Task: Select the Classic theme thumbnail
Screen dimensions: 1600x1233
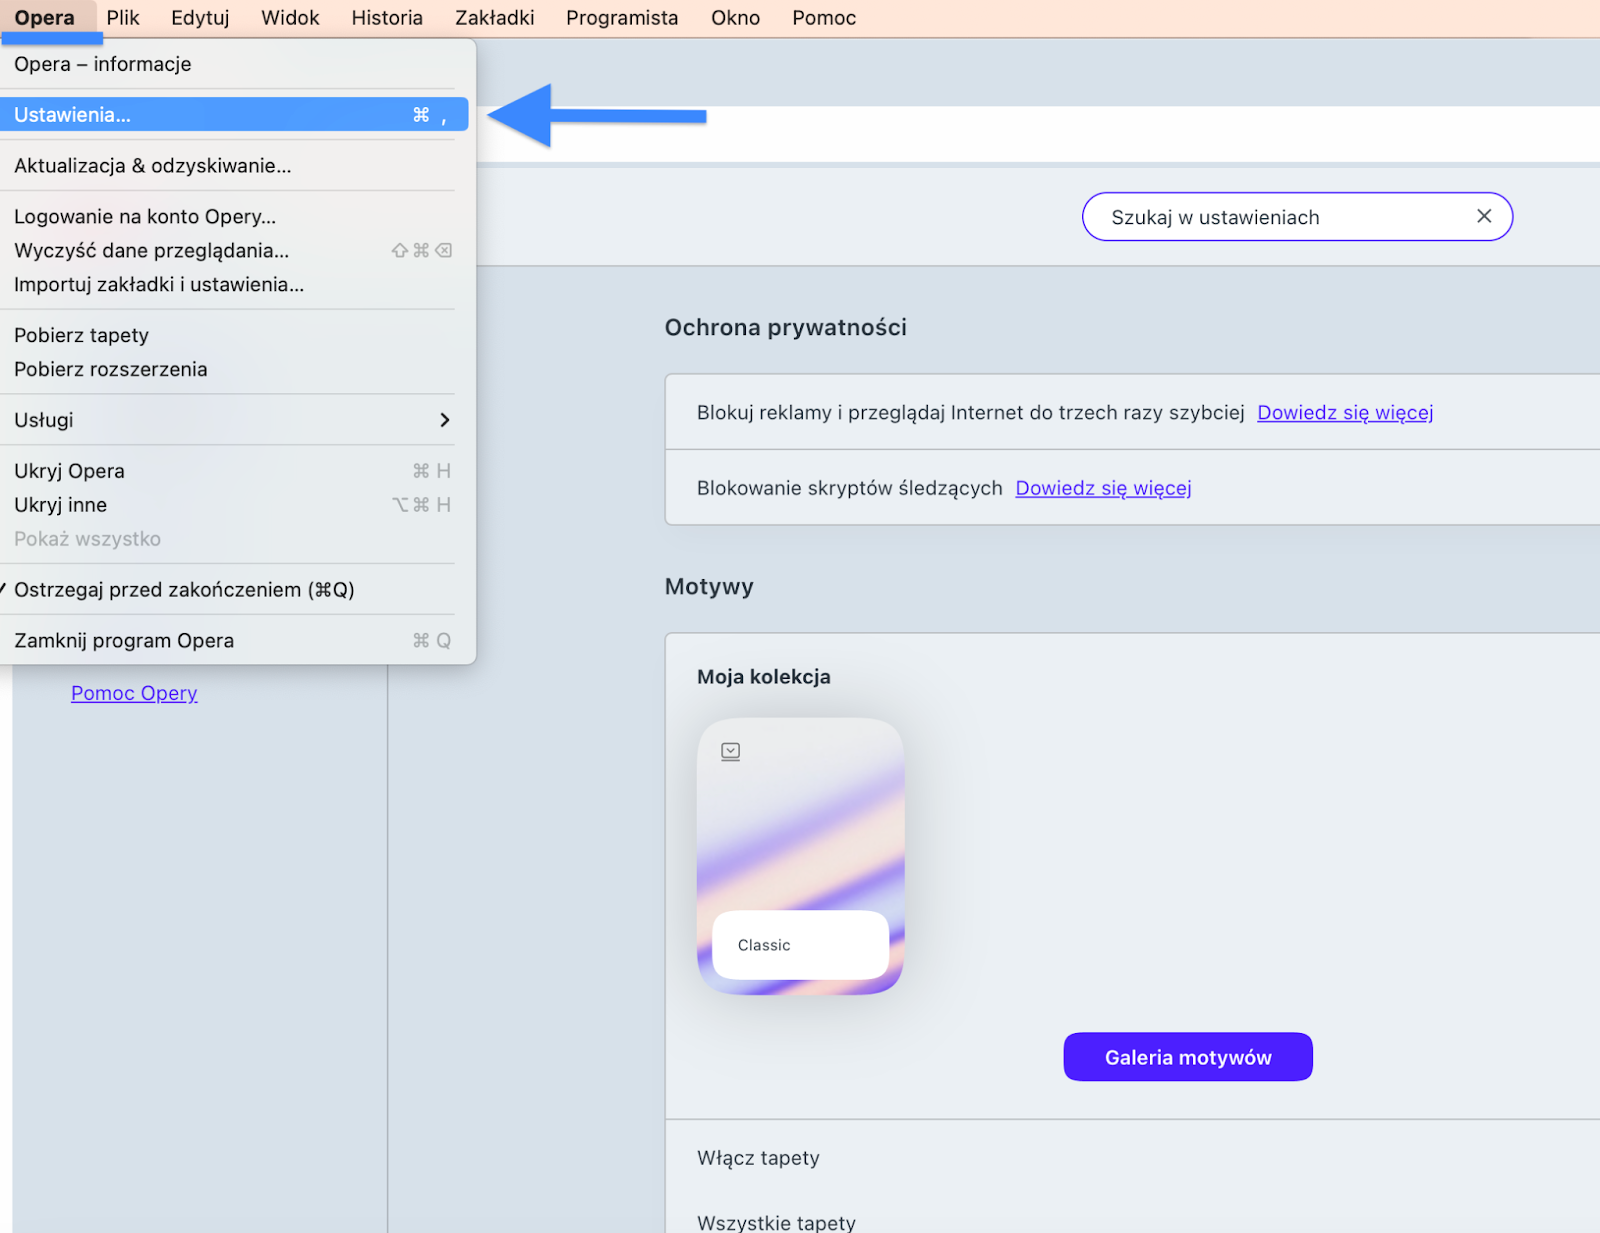Action: point(800,856)
